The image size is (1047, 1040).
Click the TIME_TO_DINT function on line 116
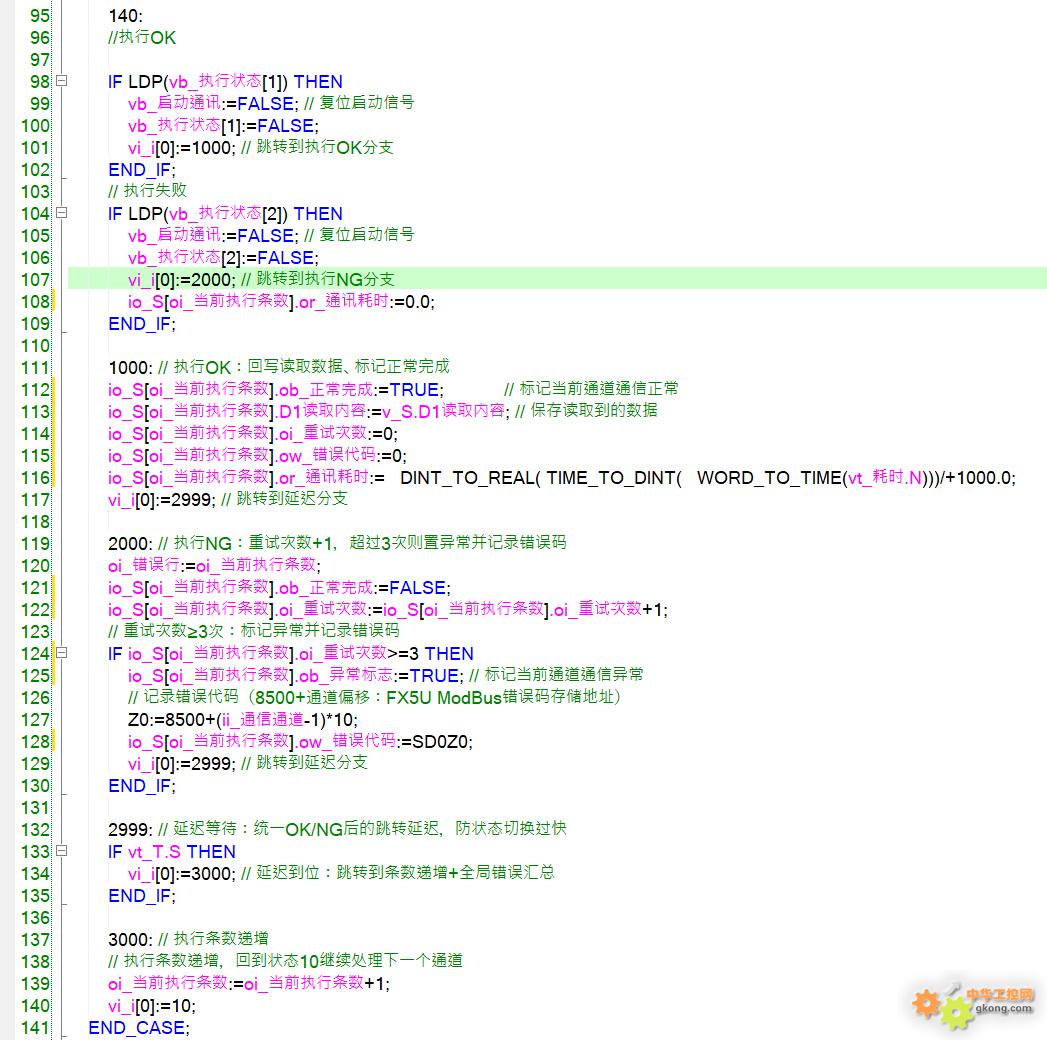tap(613, 478)
